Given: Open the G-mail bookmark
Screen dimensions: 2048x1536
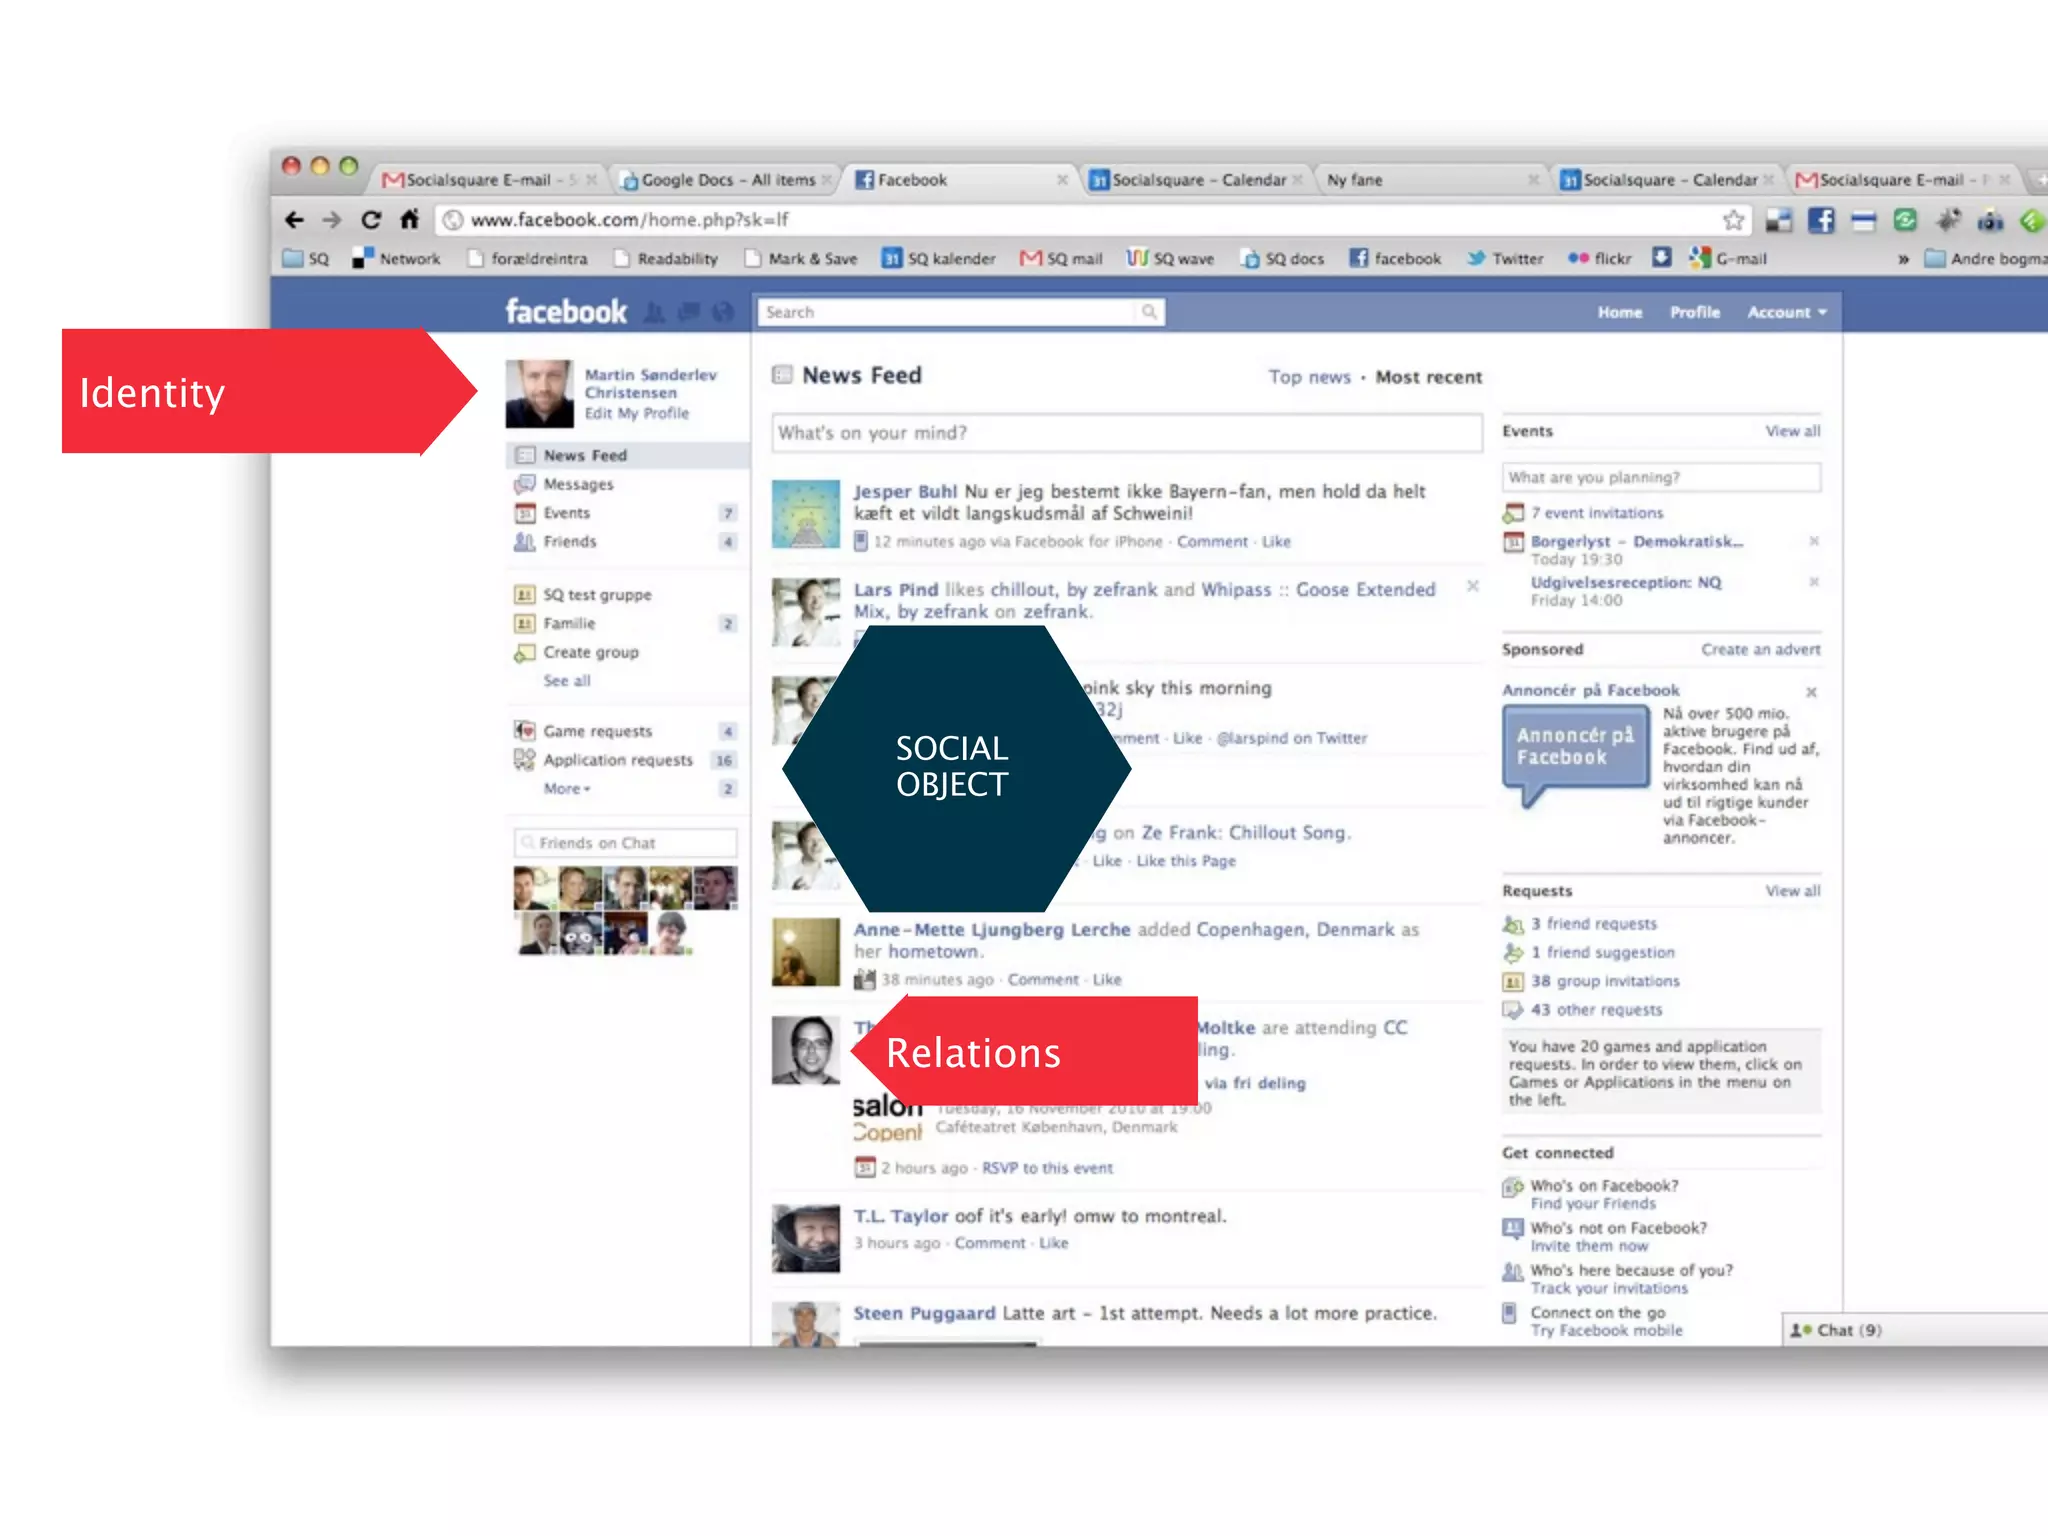Looking at the screenshot, I should point(1728,259).
